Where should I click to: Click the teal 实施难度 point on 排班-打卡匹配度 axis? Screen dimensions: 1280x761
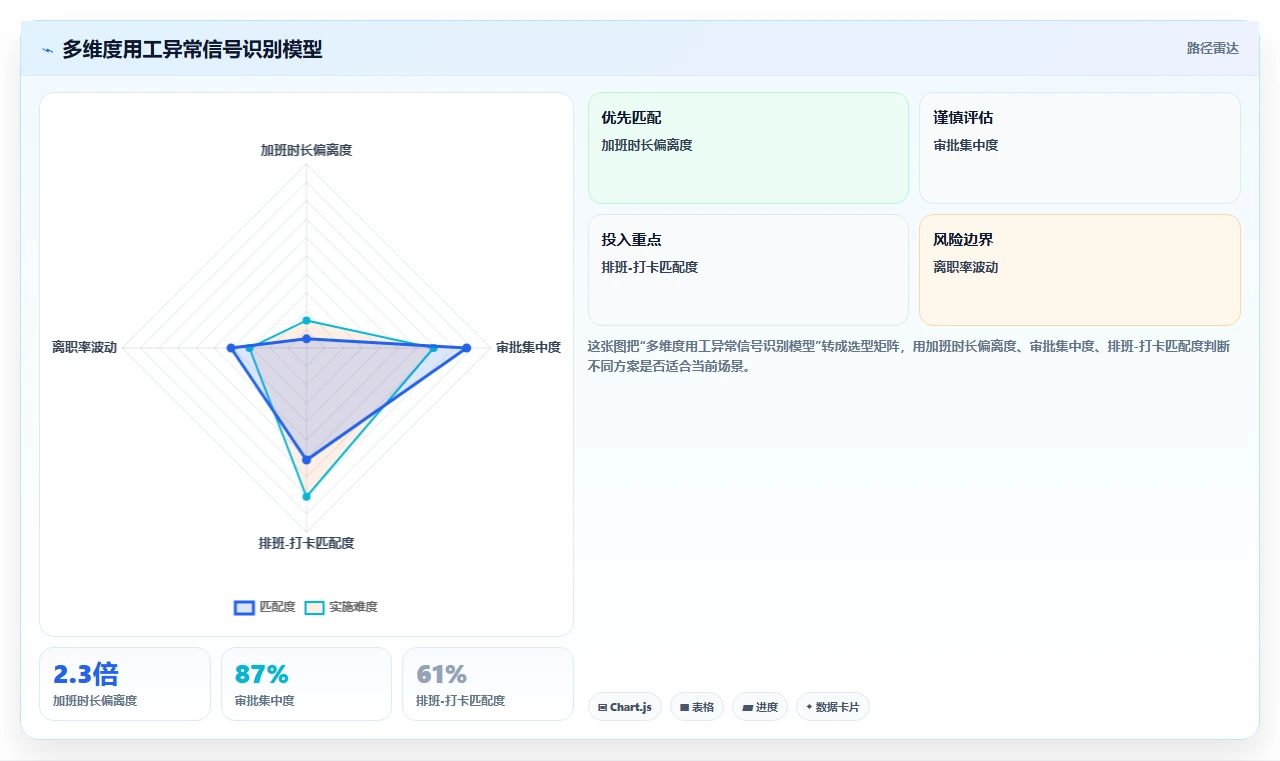(x=307, y=496)
